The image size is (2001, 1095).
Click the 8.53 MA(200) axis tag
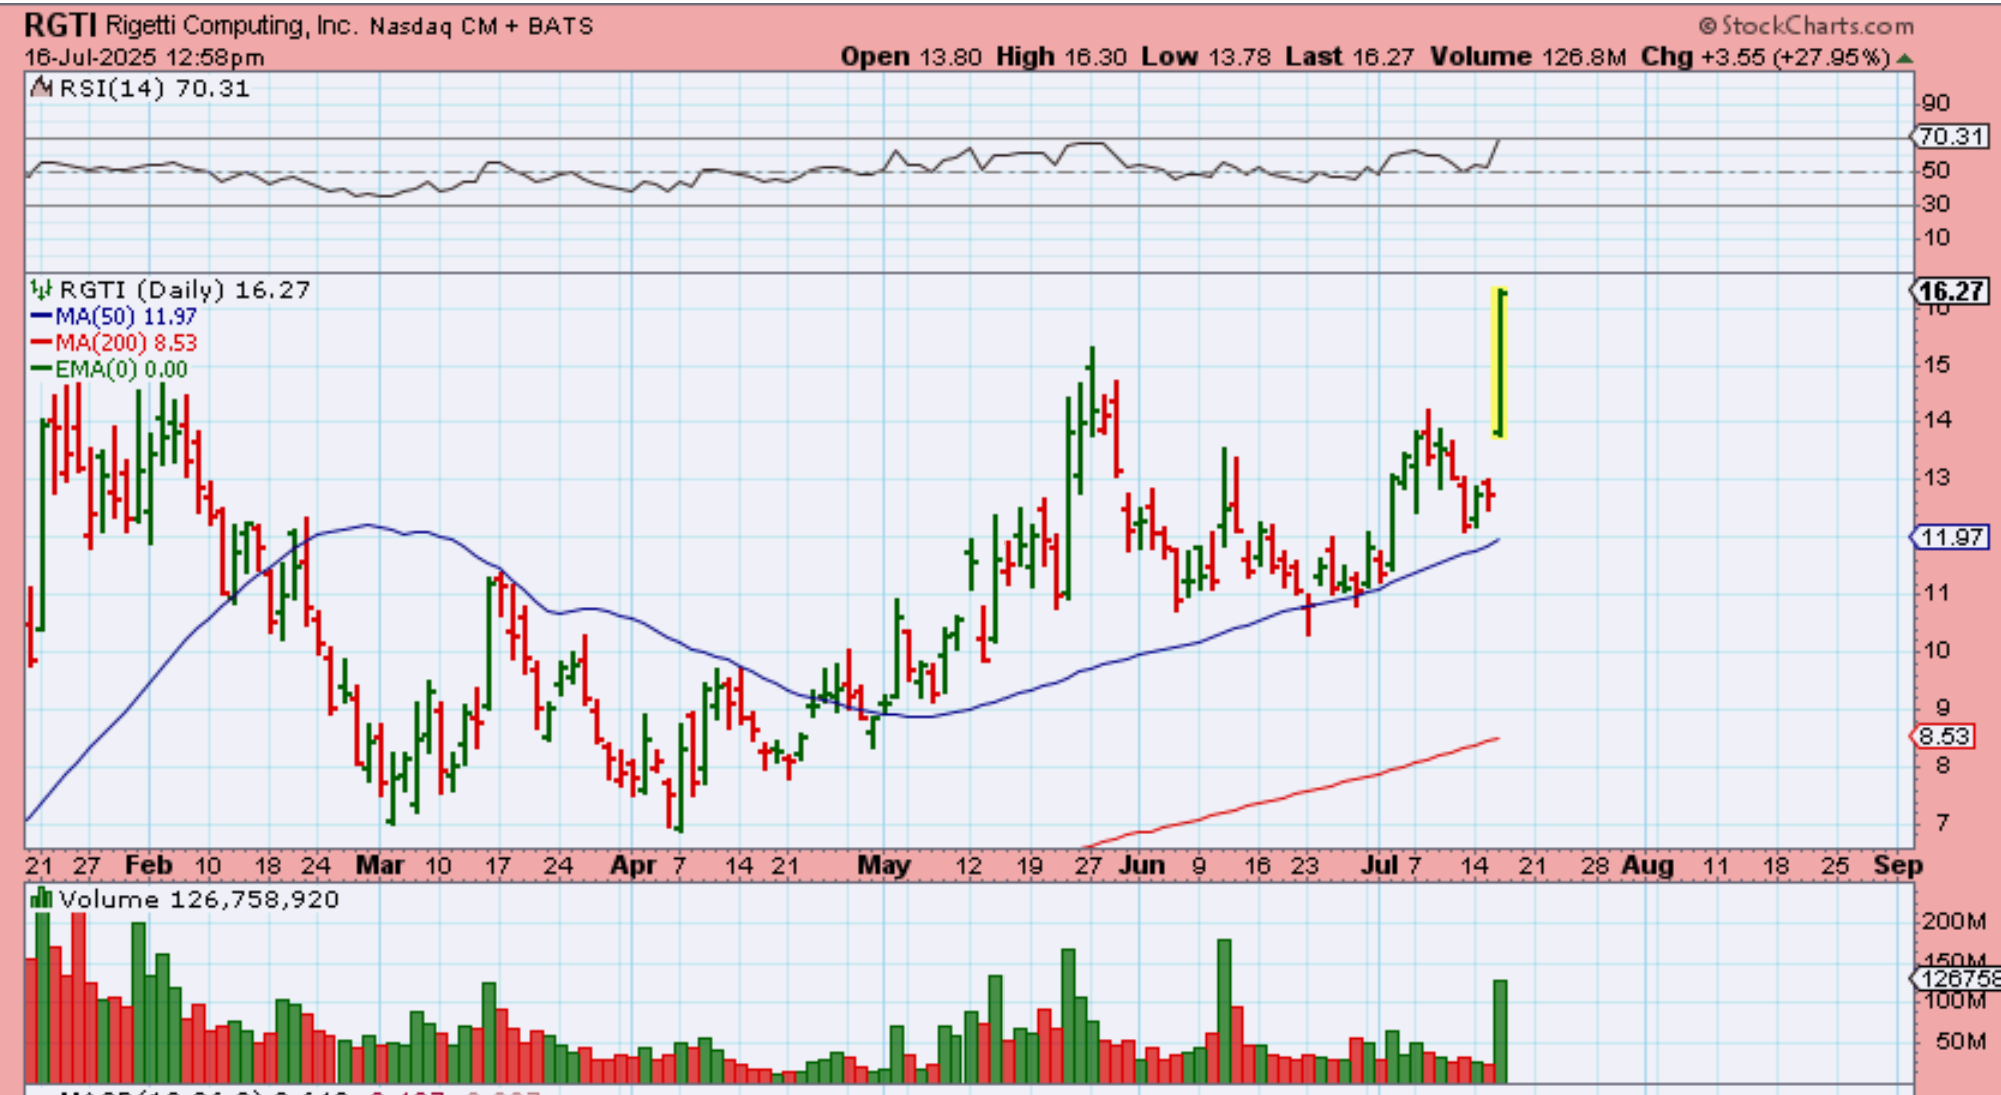point(1943,736)
